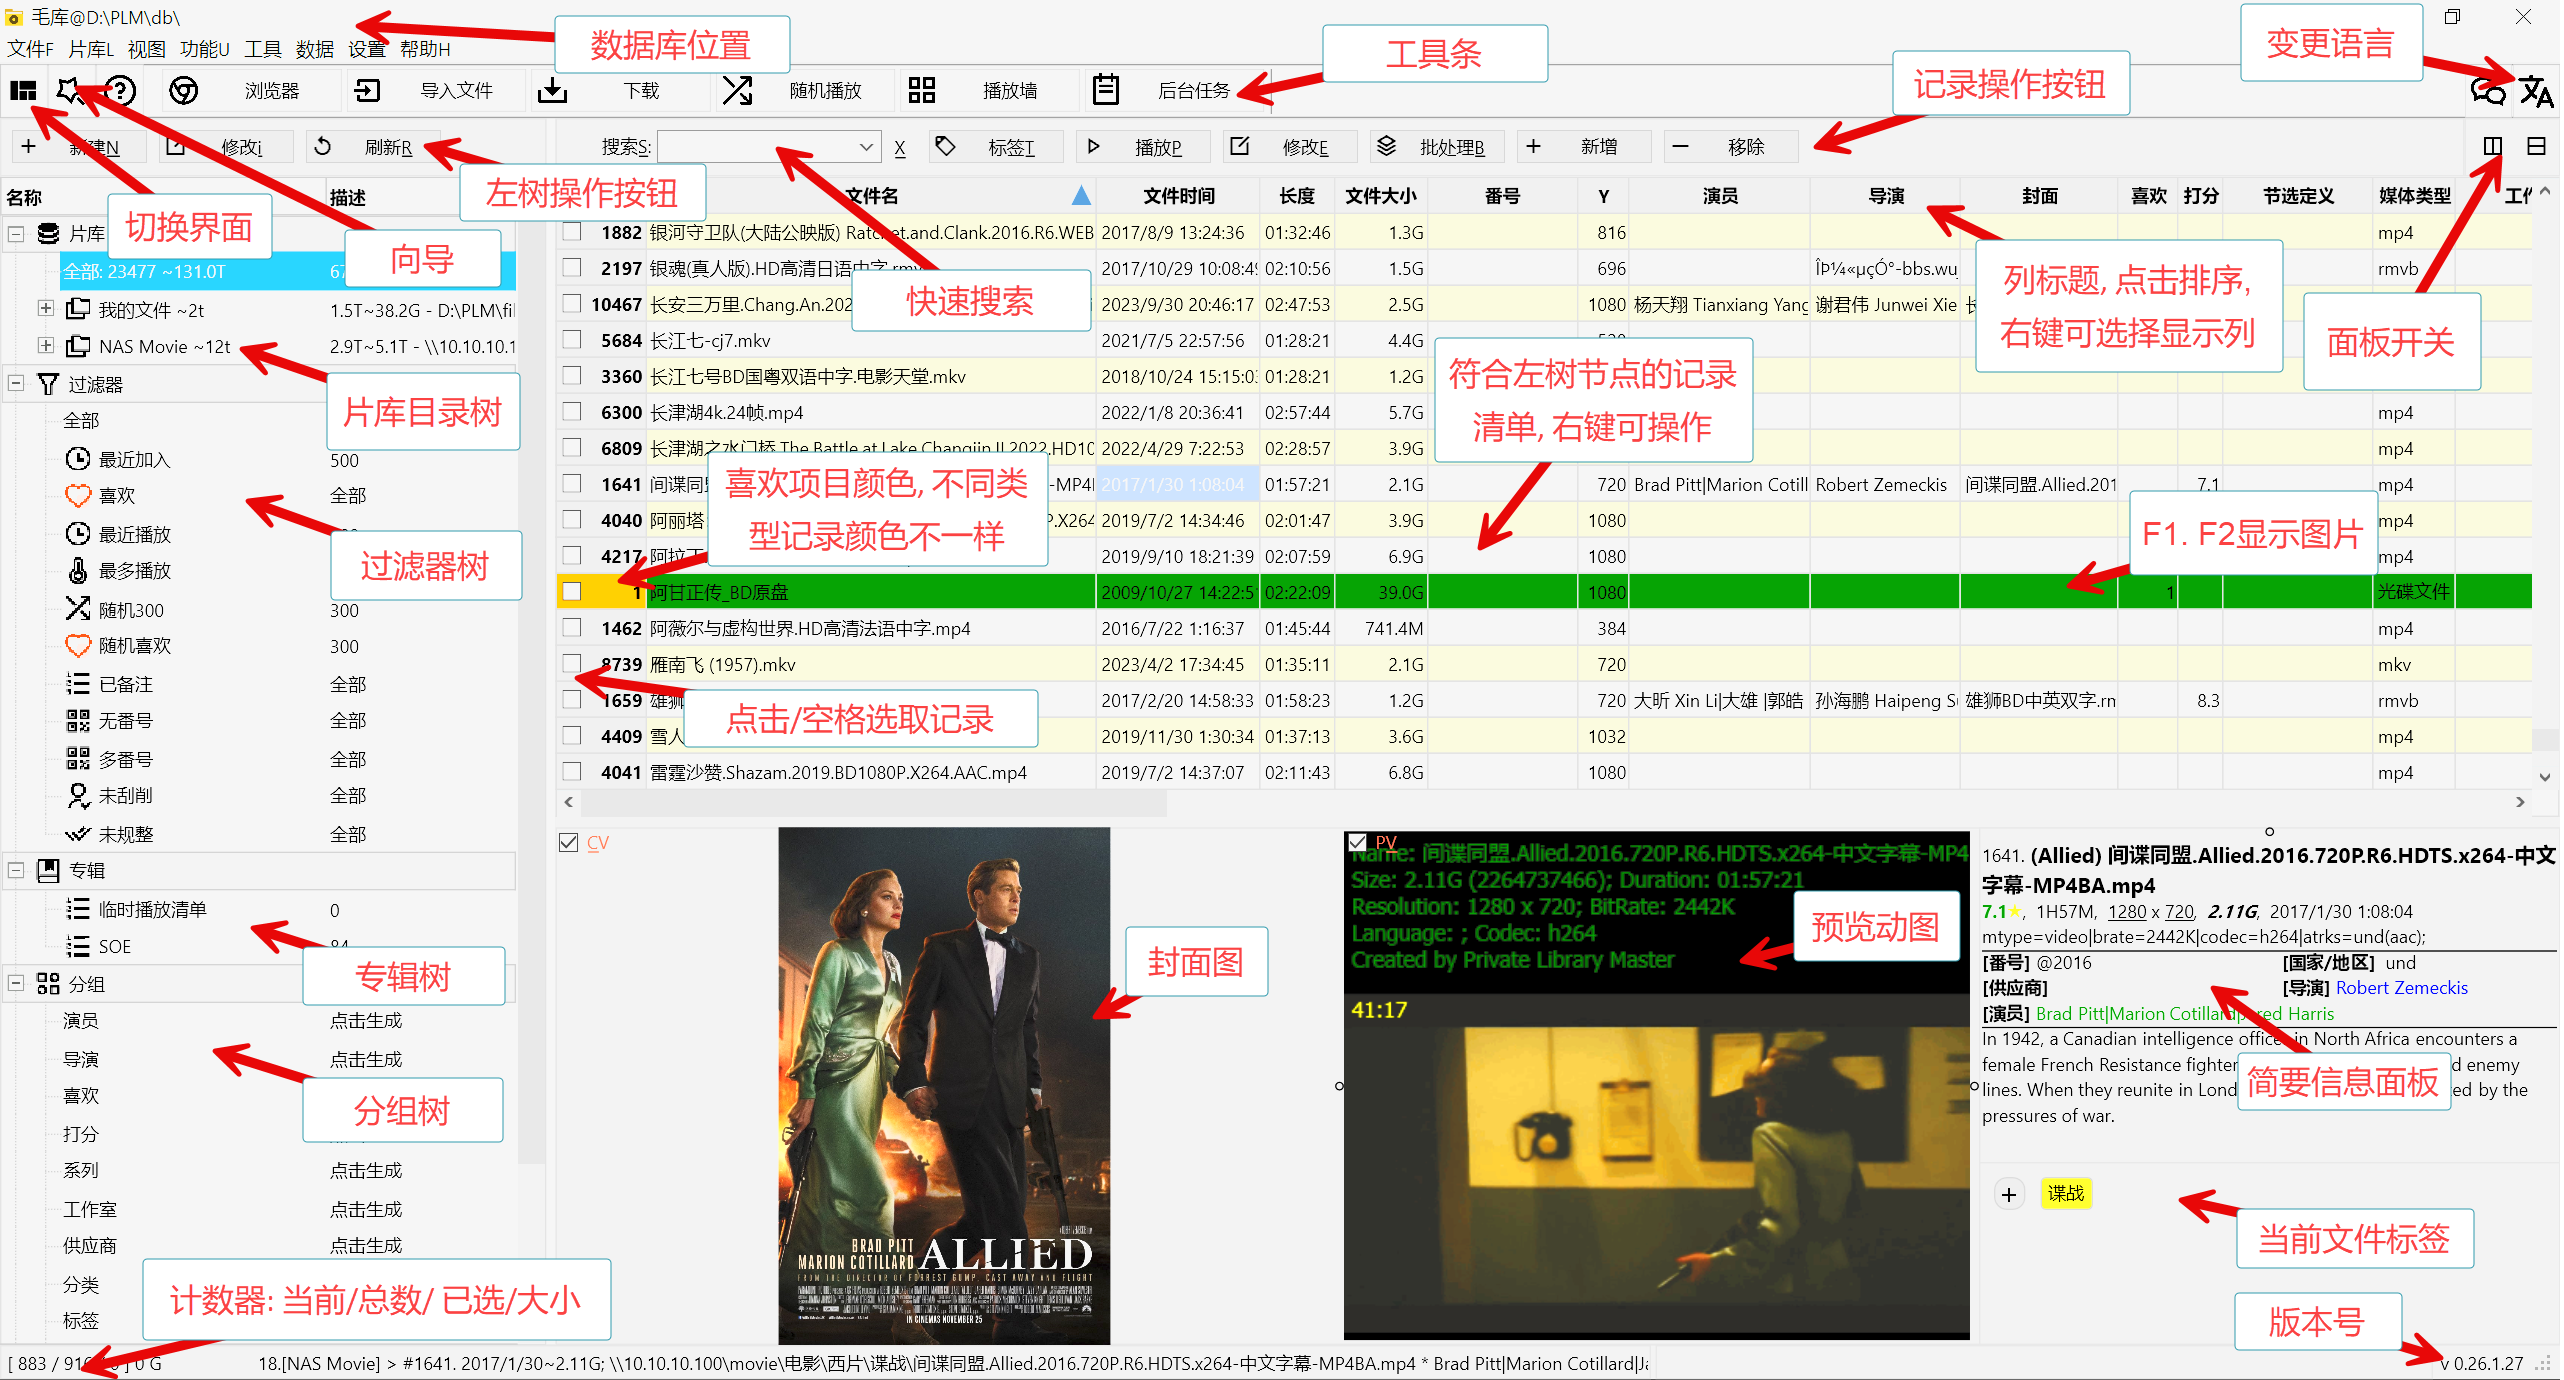Expand the NAS Movie tree node
The image size is (2564, 1380).
pyautogui.click(x=45, y=346)
